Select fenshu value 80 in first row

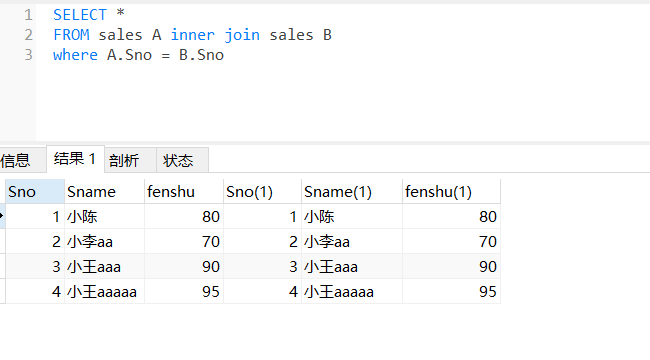tap(184, 216)
